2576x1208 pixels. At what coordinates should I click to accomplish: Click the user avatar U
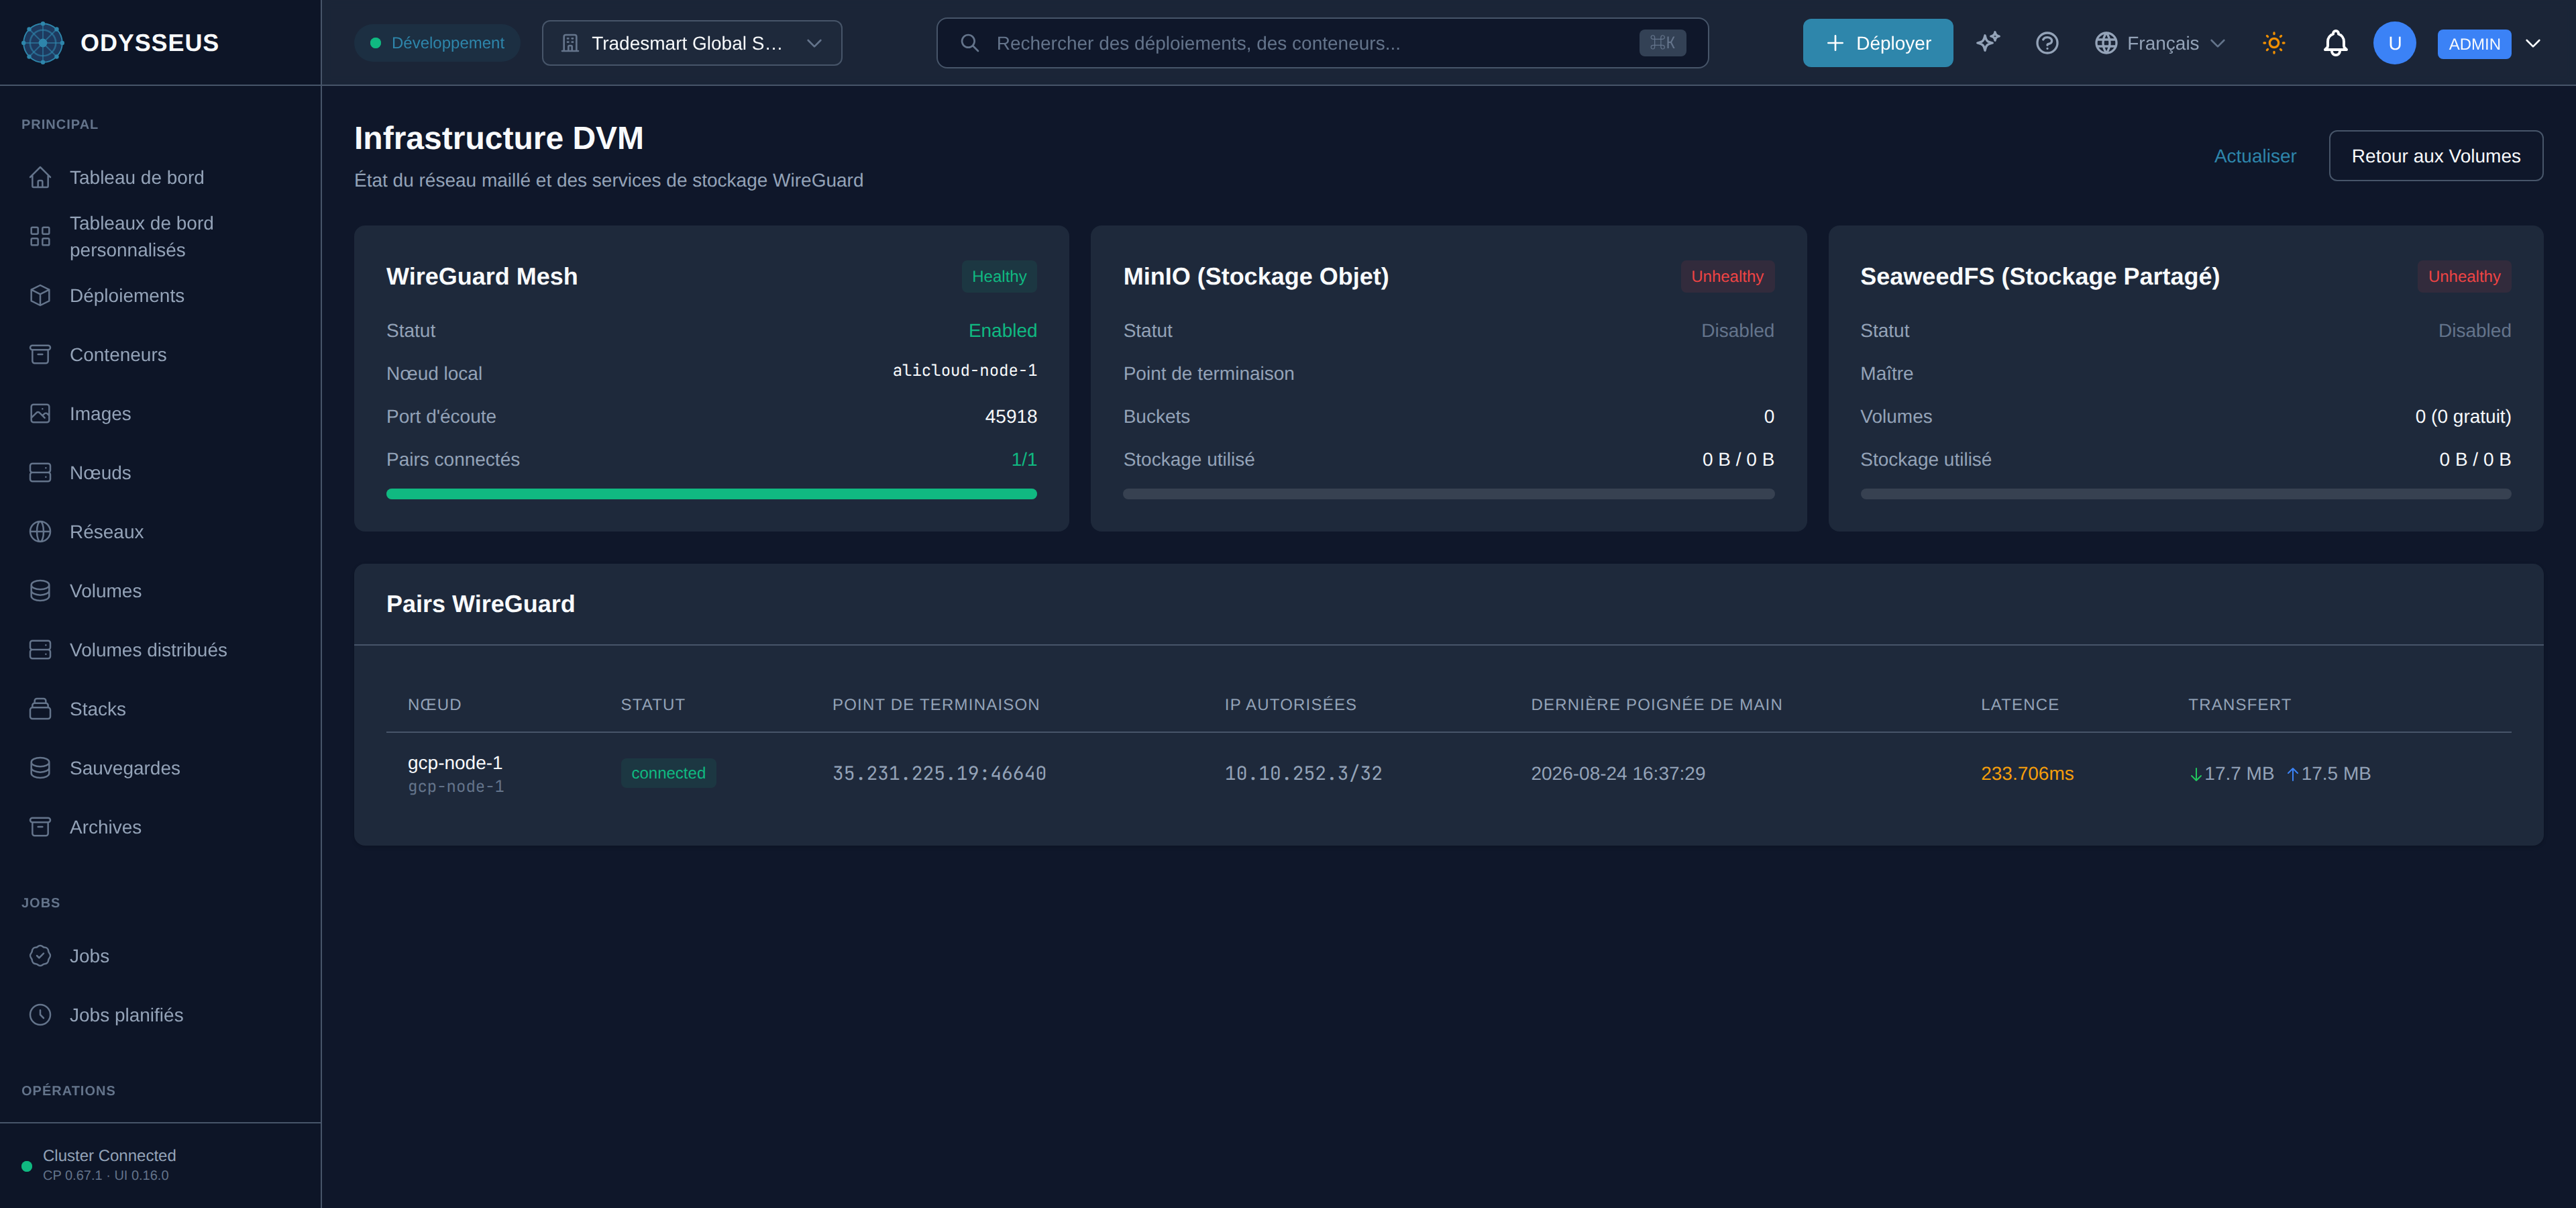(2394, 43)
